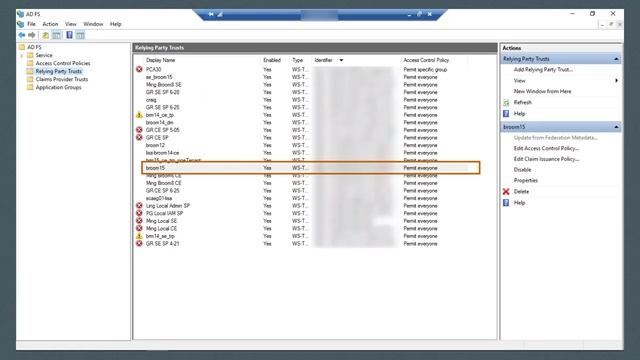
Task: Click Permit specific group policy for PCA30
Action: [425, 70]
